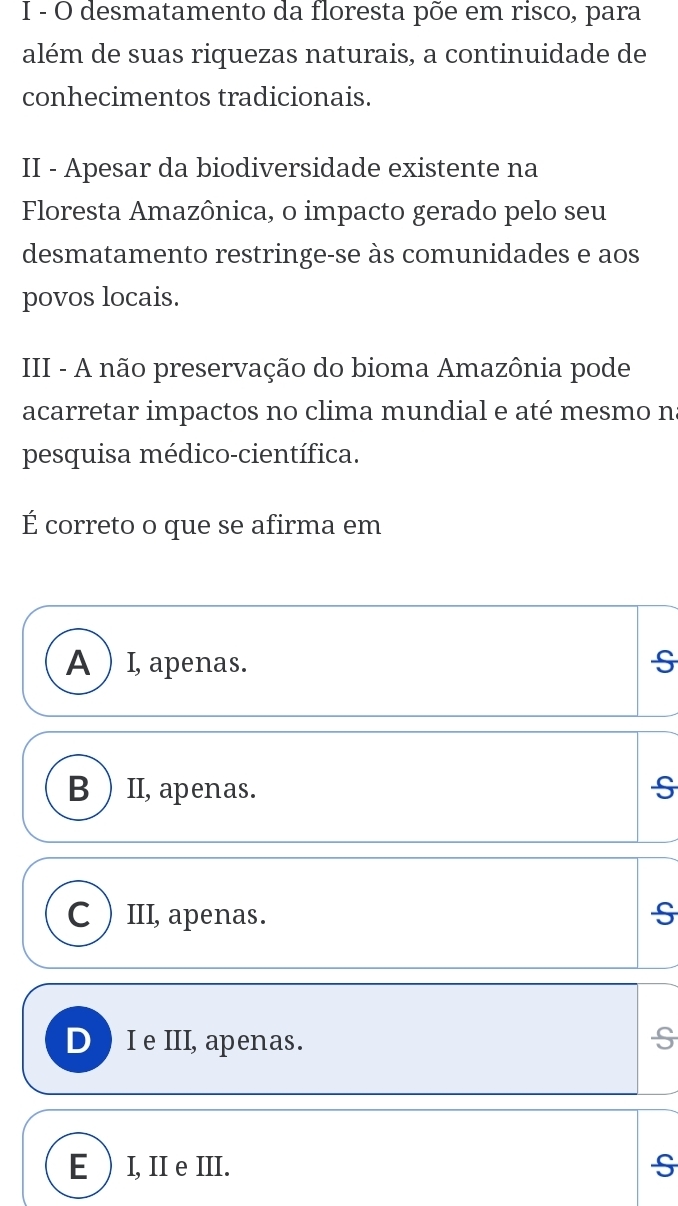Choose the answer text 'III, apenas.'
The height and width of the screenshot is (1206, 678).
pos(196,915)
